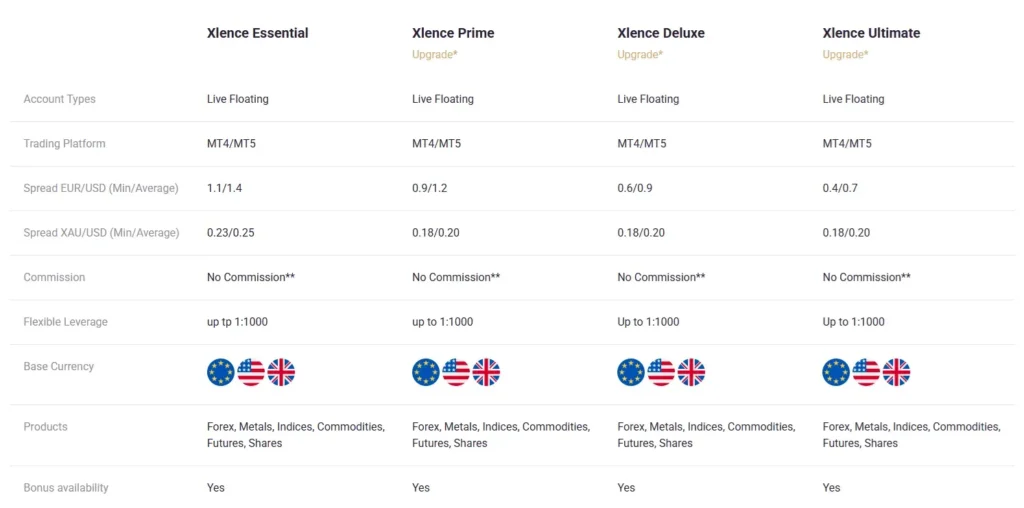Choose the EU flag under Xlence Ultimate
The image size is (1024, 508).
pyautogui.click(x=836, y=373)
